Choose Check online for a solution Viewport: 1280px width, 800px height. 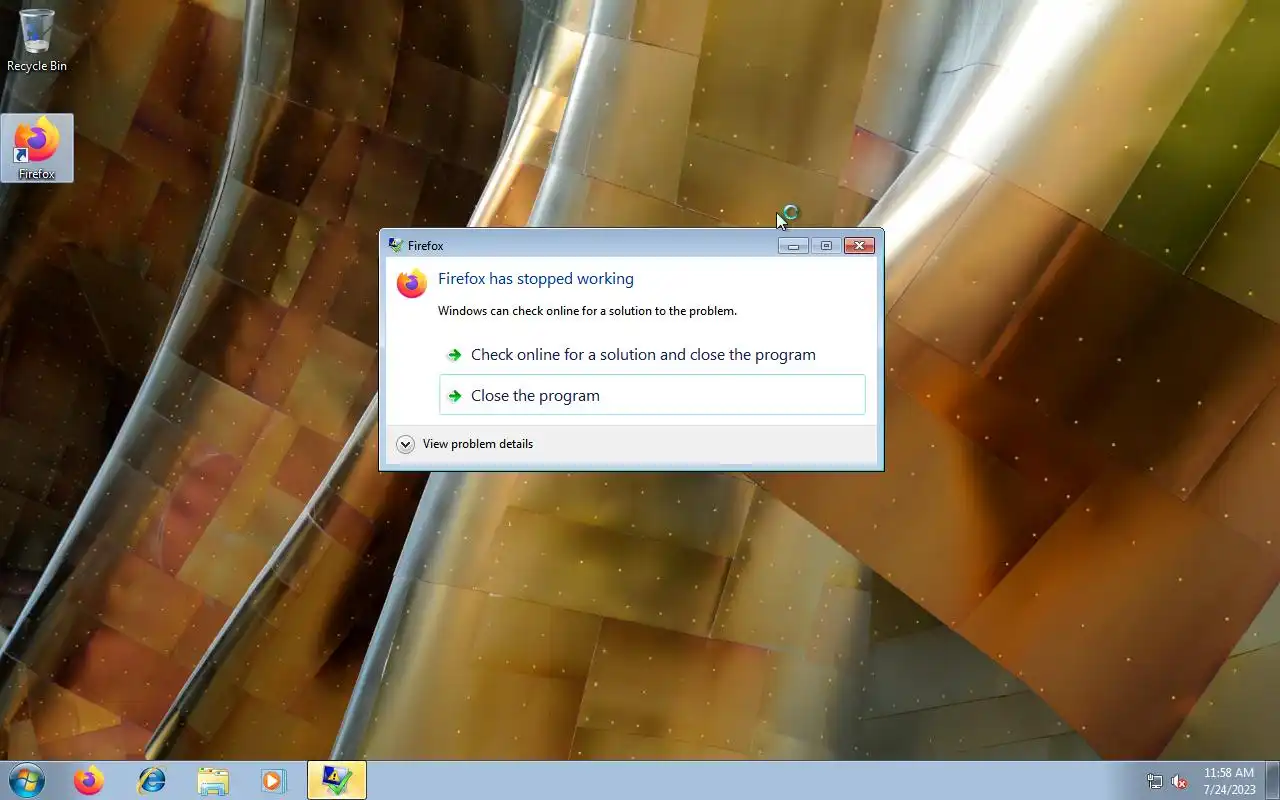652,355
